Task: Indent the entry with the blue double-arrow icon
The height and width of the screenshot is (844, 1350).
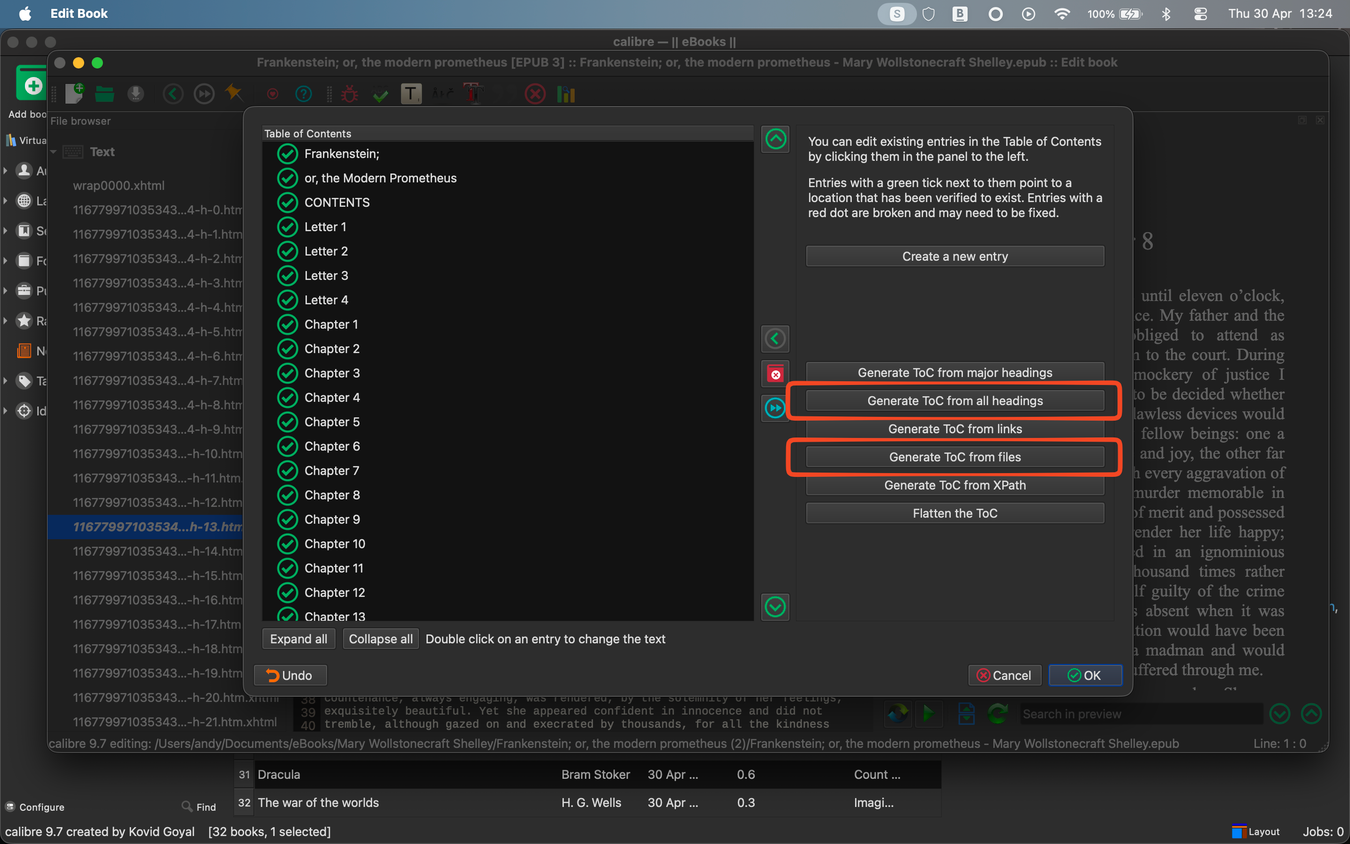Action: click(775, 408)
